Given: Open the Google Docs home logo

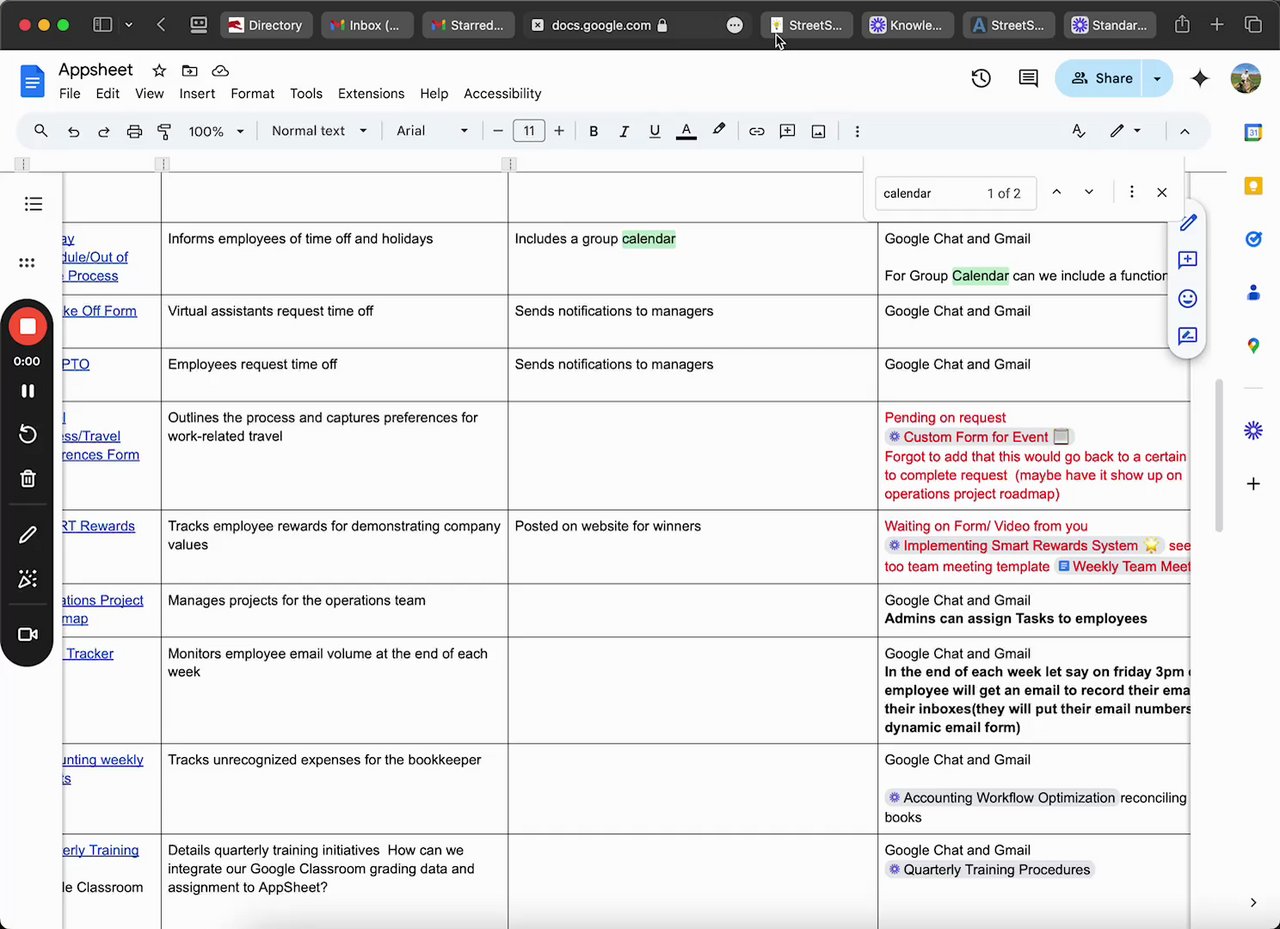Looking at the screenshot, I should pos(33,81).
